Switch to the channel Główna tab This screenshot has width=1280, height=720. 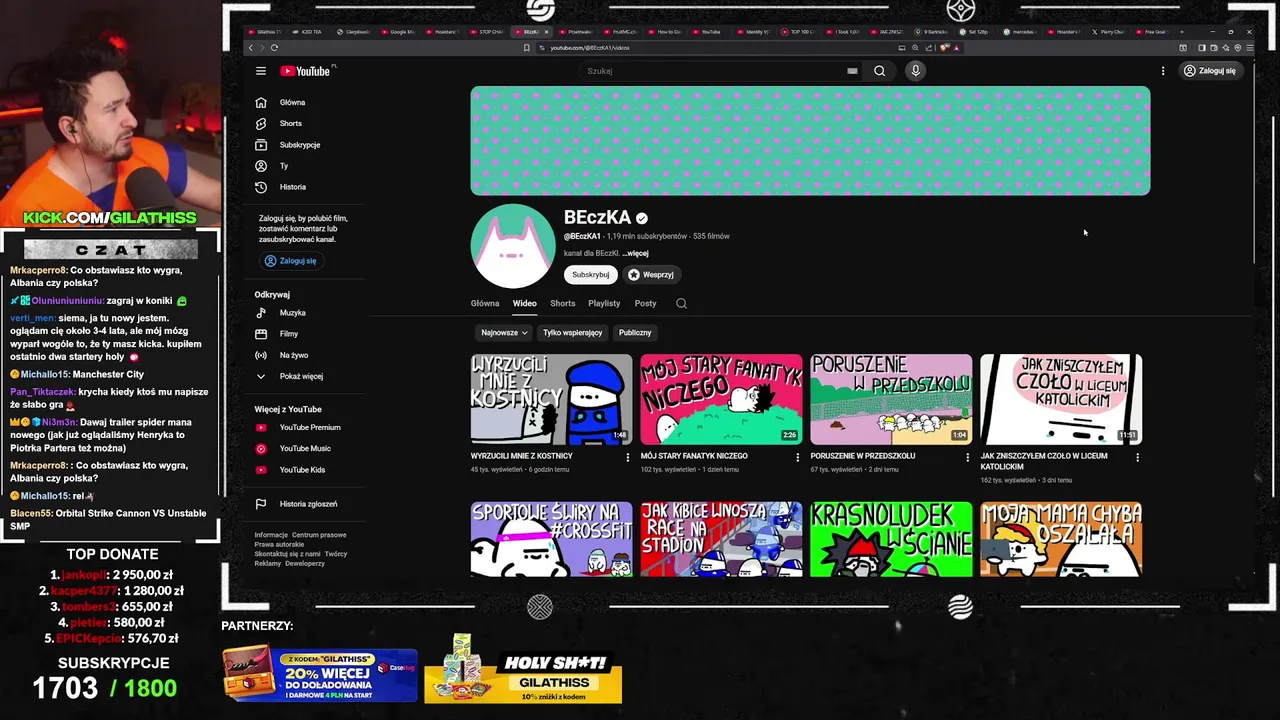[485, 303]
